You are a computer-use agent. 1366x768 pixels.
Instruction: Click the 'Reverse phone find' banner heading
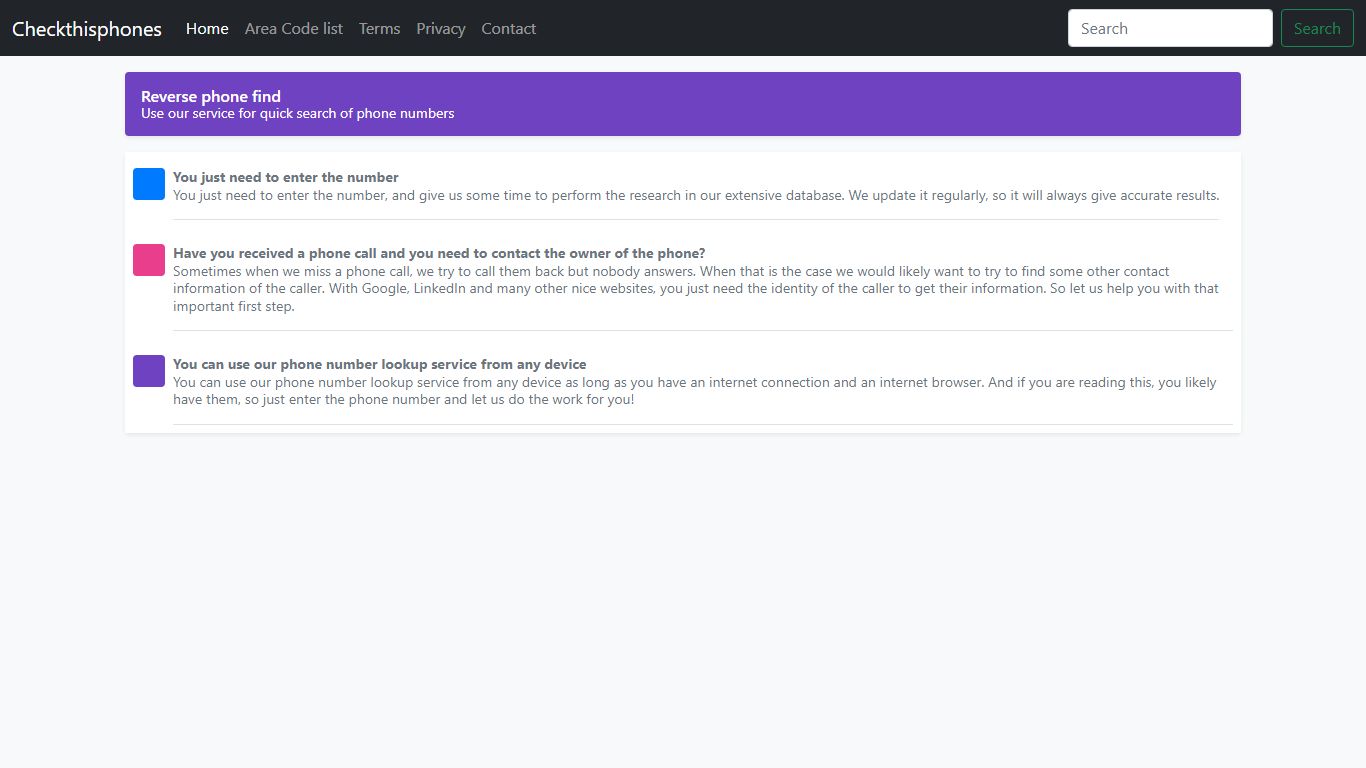211,96
